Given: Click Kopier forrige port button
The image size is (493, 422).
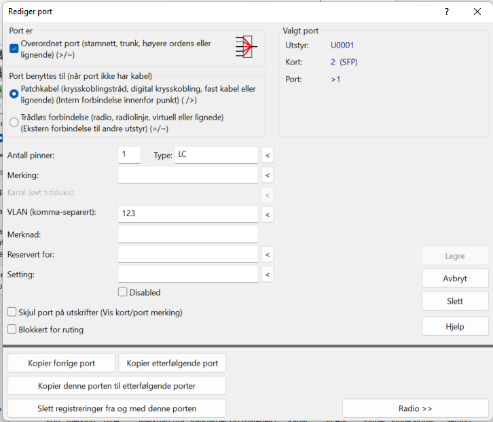Looking at the screenshot, I should pyautogui.click(x=61, y=363).
